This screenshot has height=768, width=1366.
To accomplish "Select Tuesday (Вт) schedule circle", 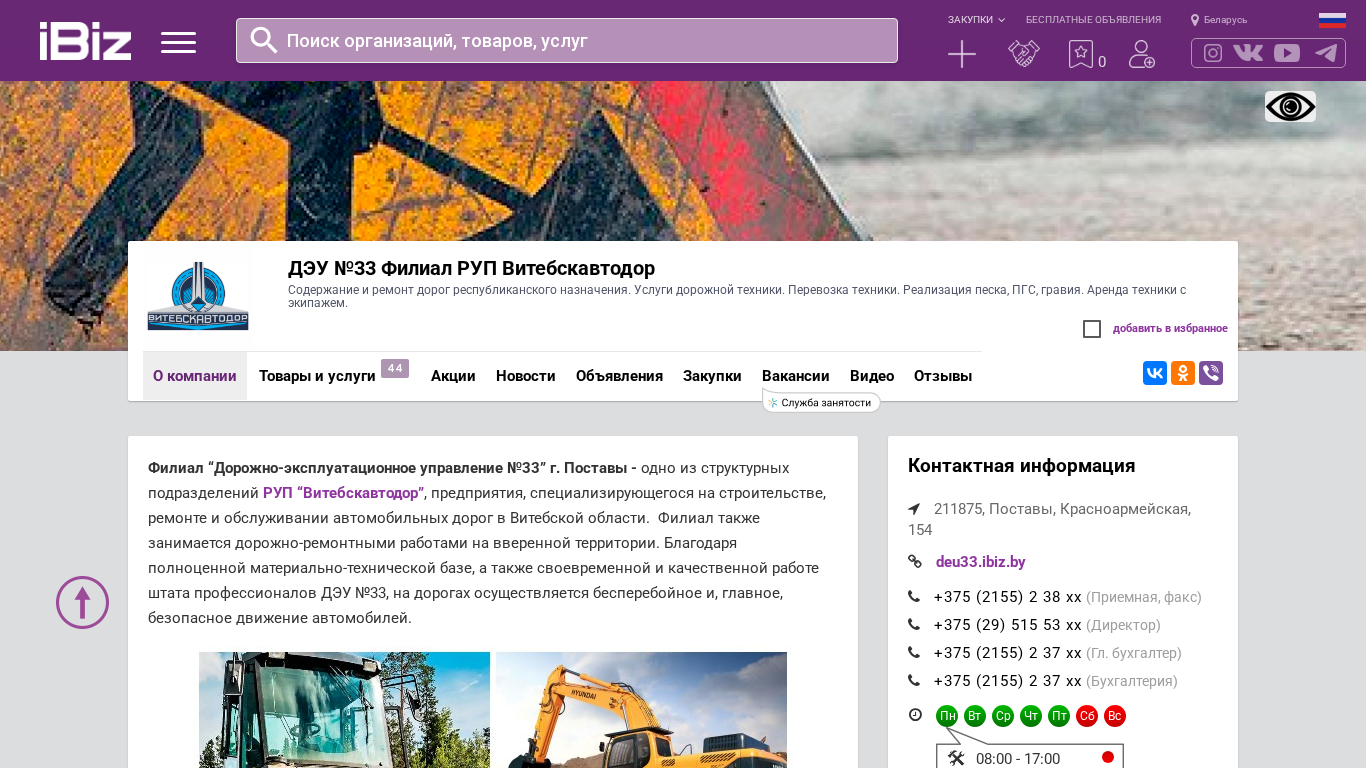I will point(975,716).
